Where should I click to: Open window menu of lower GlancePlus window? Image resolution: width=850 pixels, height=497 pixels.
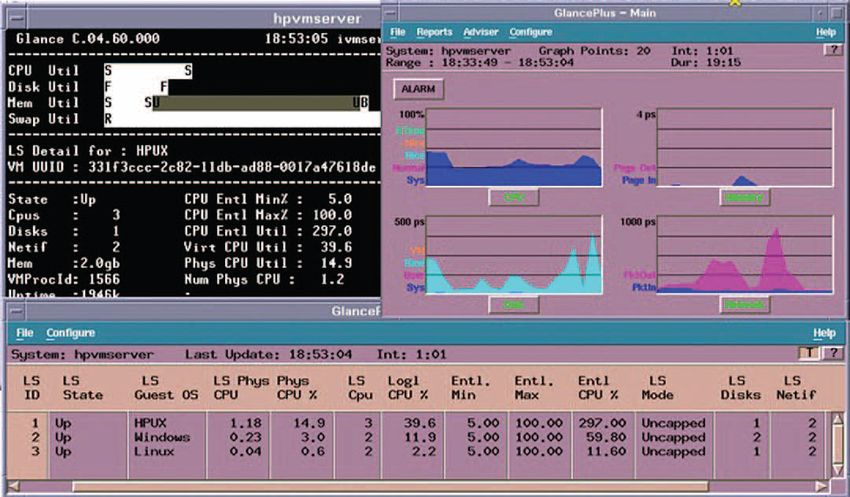[17, 311]
